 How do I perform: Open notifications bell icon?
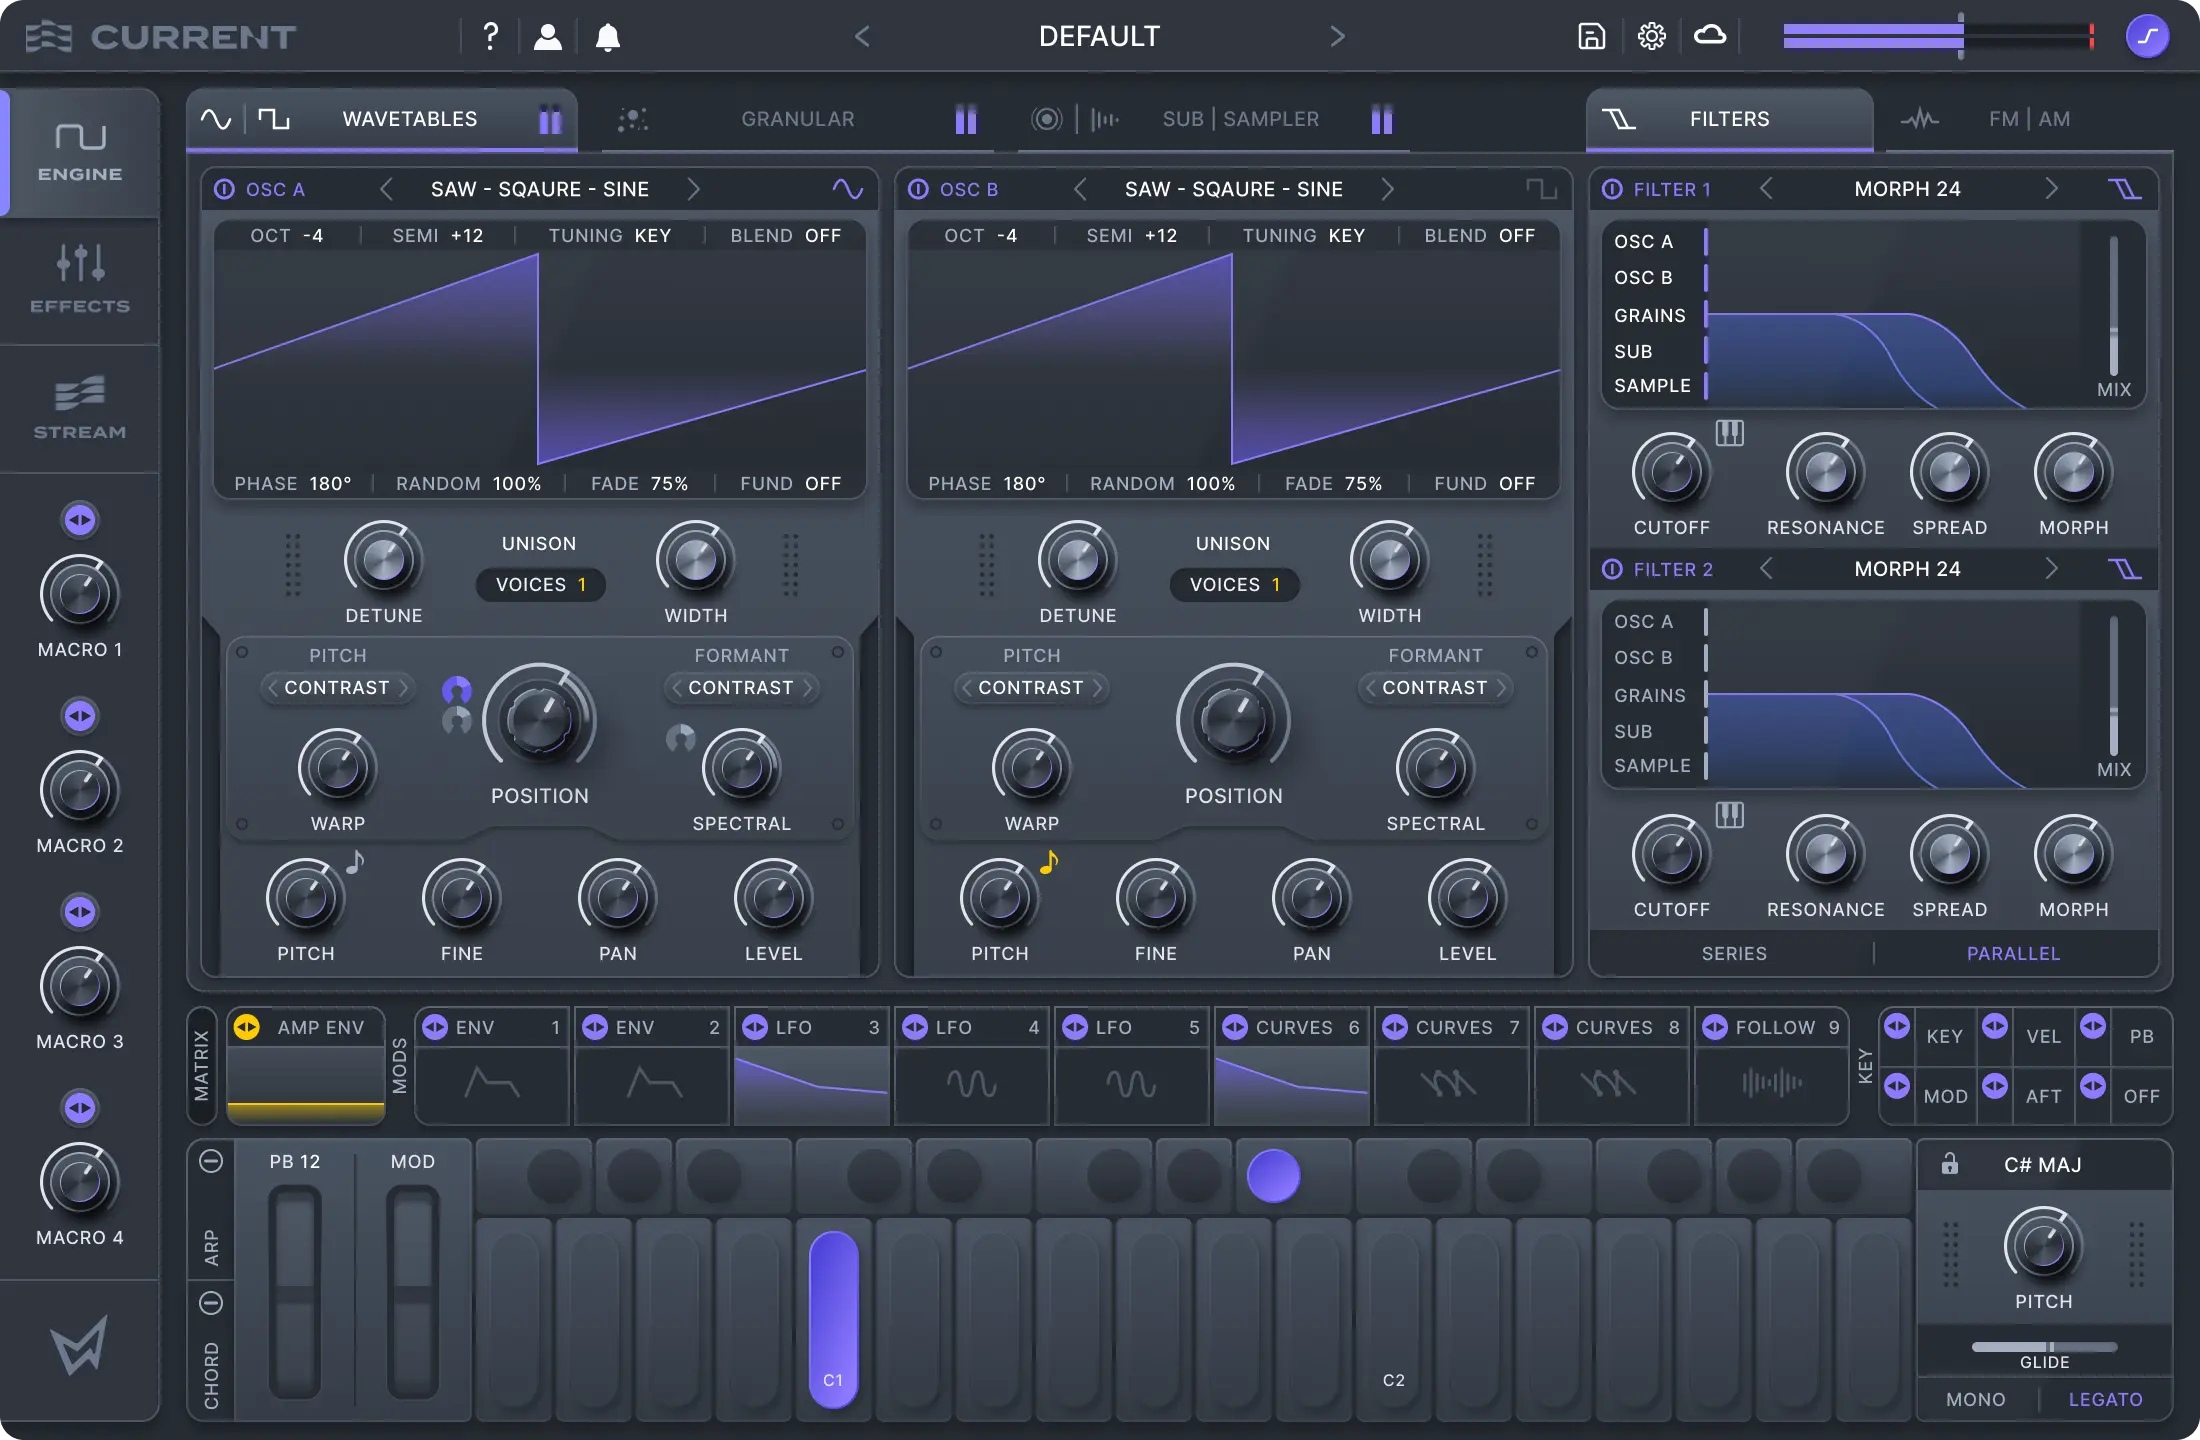coord(608,37)
